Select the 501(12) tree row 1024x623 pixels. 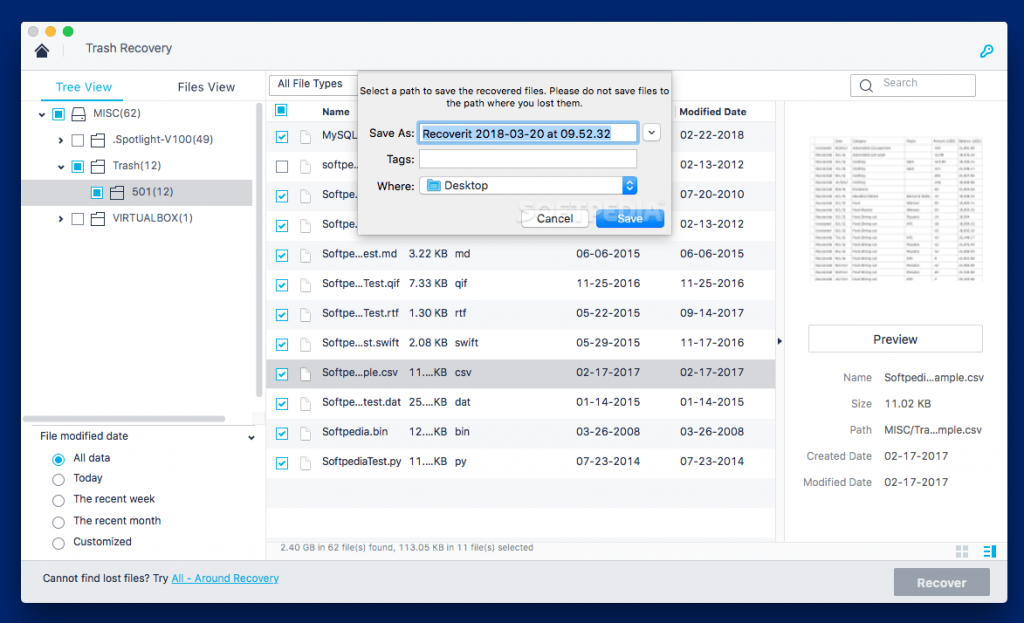[x=137, y=193]
